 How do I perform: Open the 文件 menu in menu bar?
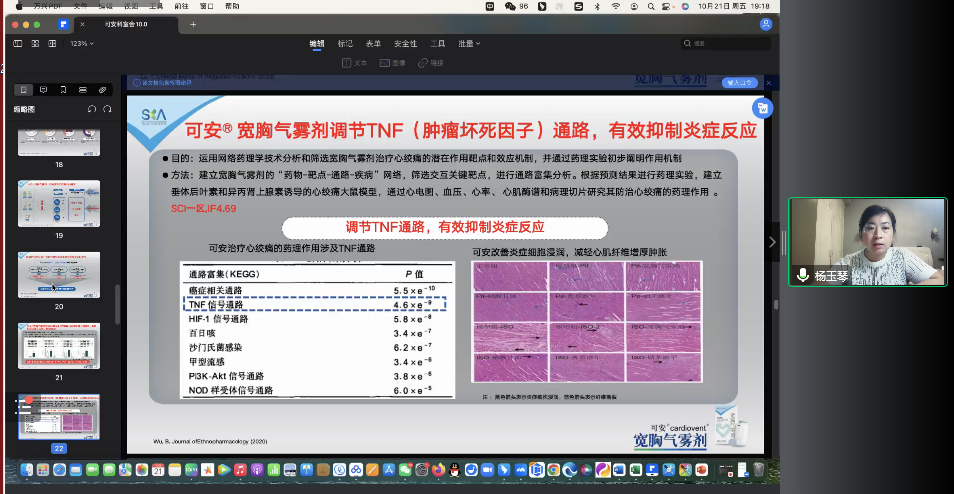80,6
